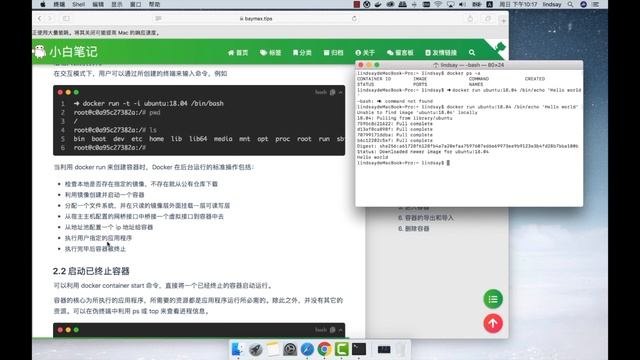The image size is (640, 360).
Task: Reload page in Safari address bar
Action: click(x=354, y=18)
